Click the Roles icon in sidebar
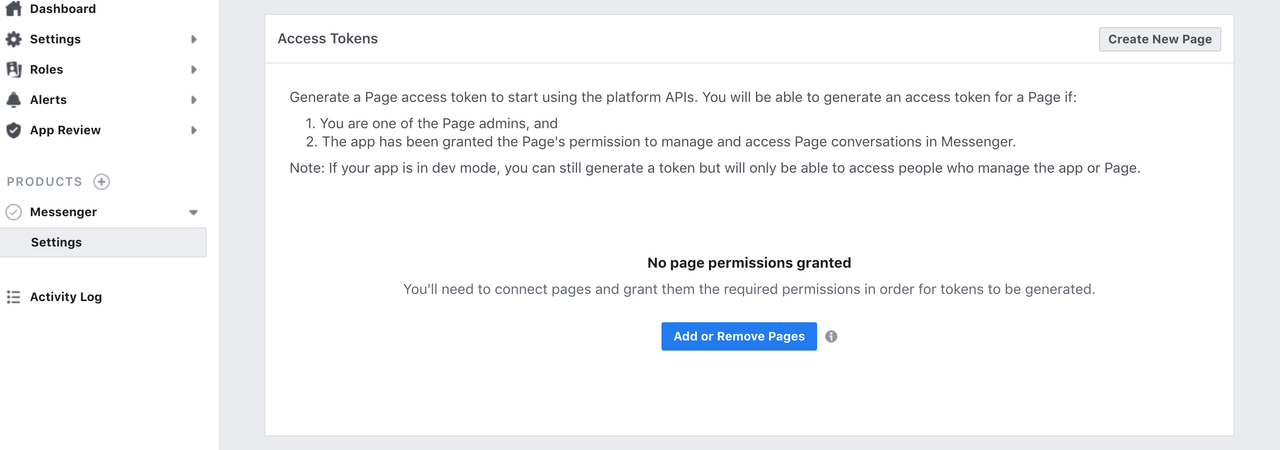 pos(13,69)
